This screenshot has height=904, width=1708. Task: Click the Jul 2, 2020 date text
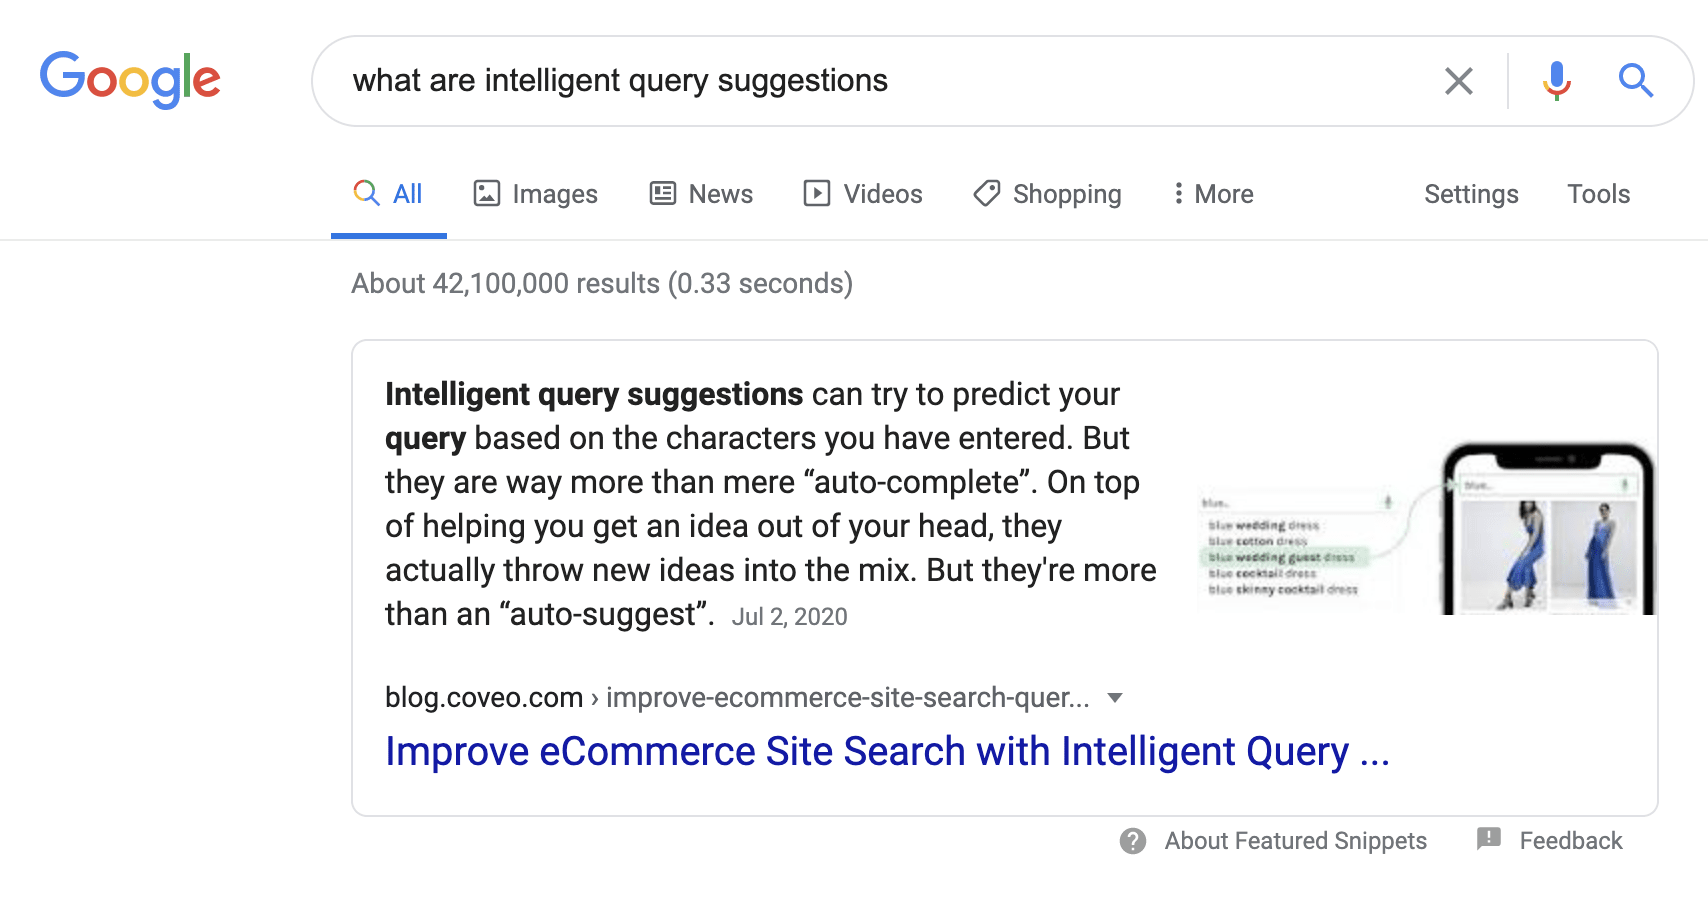click(x=789, y=616)
